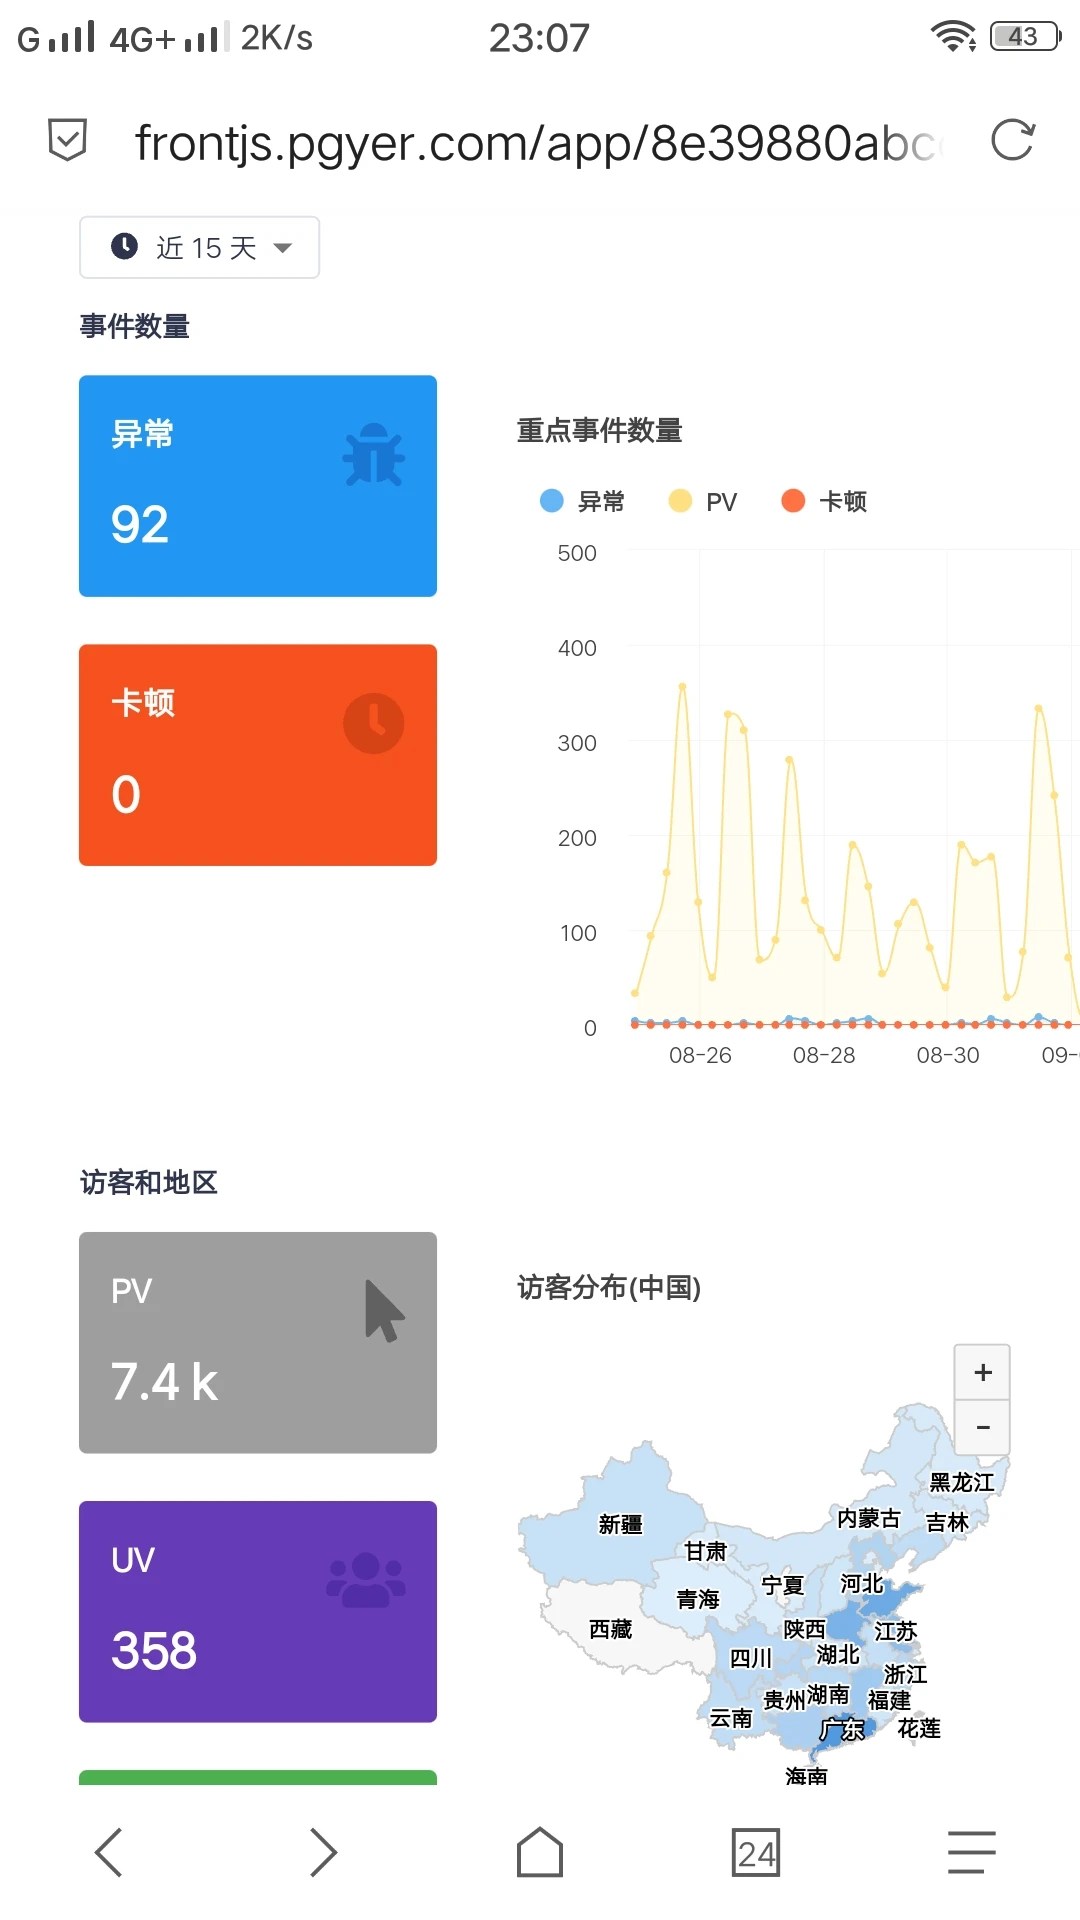Select 吉林 province on the map
The height and width of the screenshot is (1920, 1080).
pos(947,1522)
